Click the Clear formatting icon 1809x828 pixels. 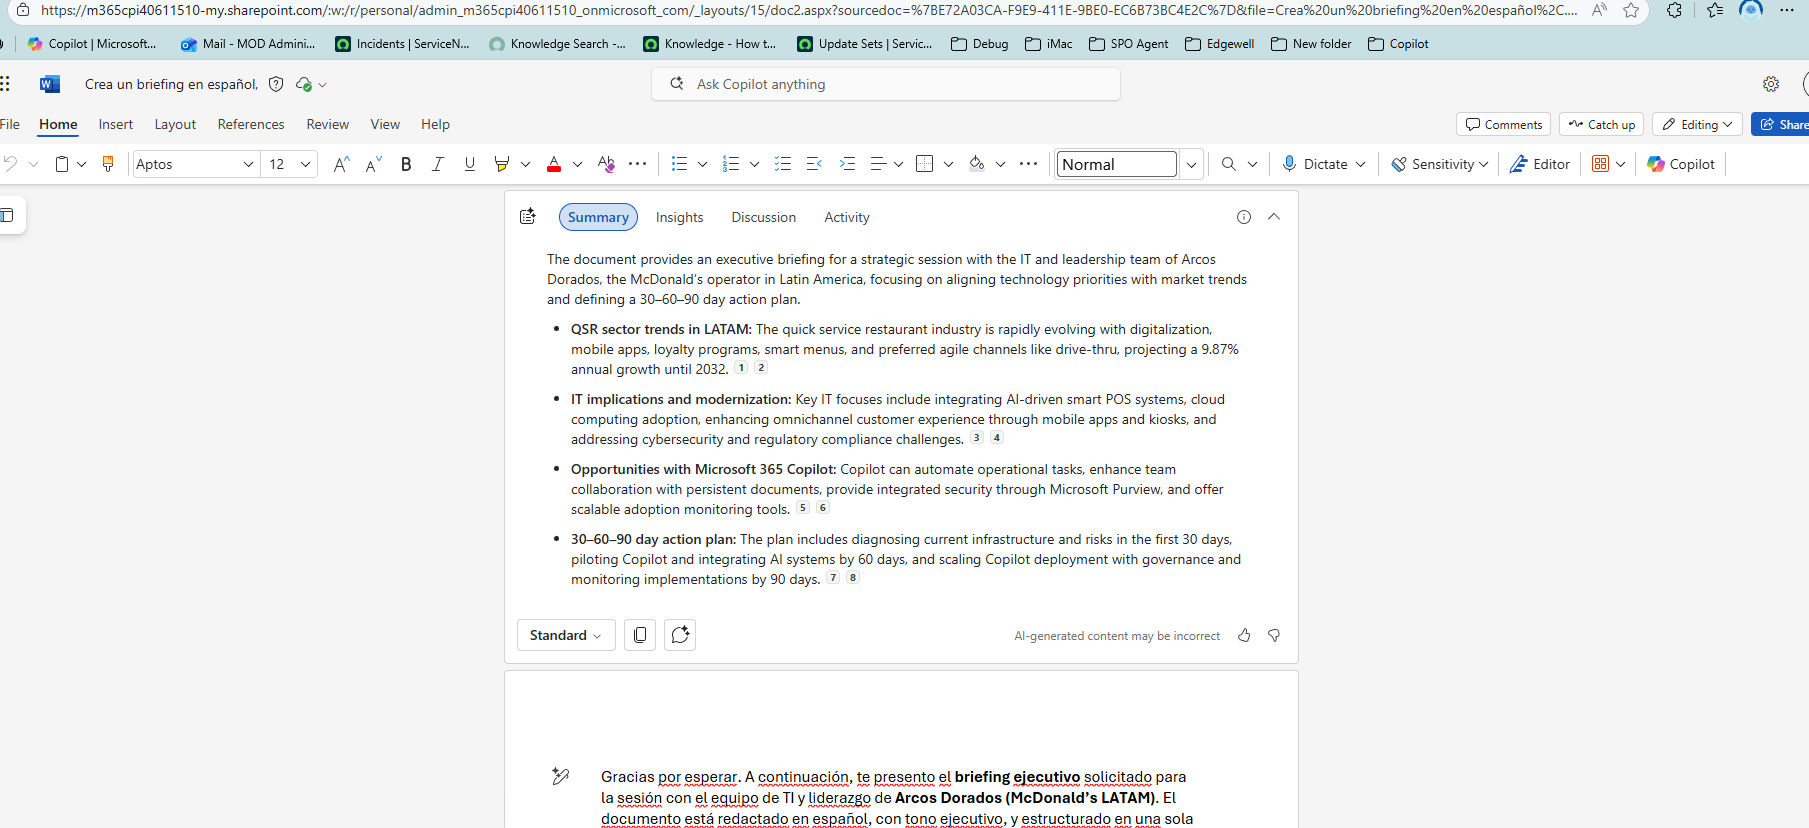606,164
